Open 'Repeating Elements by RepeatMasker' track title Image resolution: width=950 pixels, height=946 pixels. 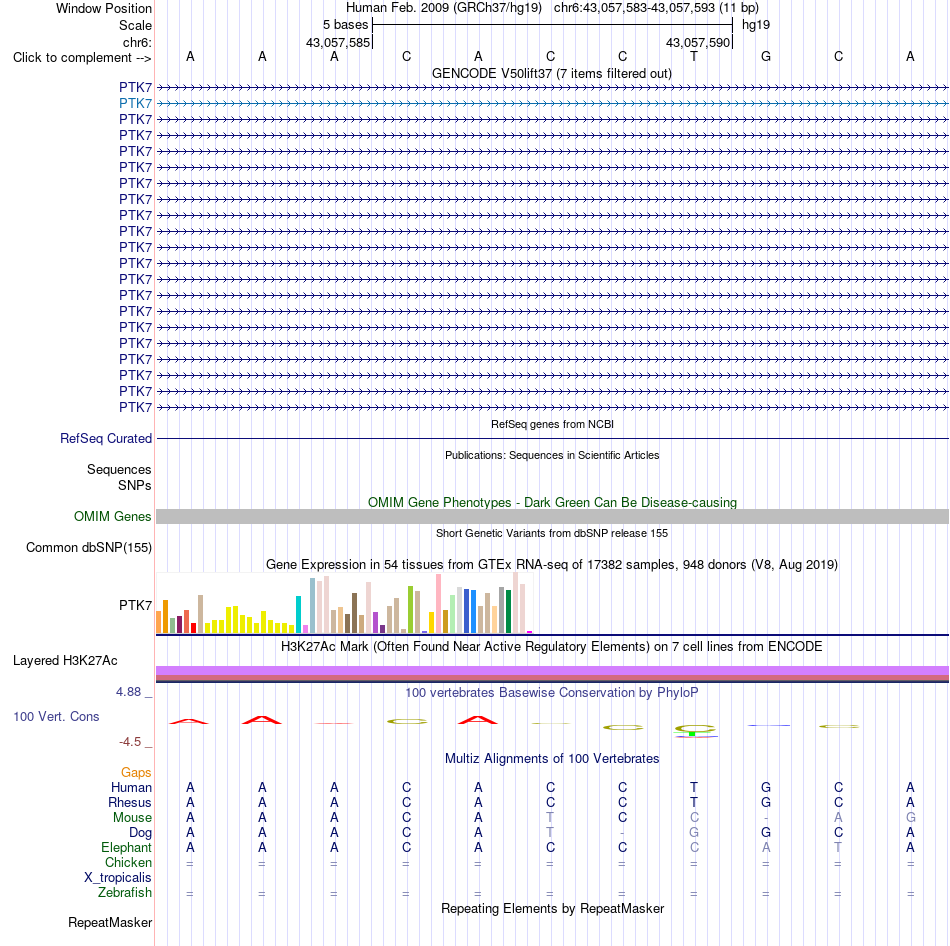[552, 909]
